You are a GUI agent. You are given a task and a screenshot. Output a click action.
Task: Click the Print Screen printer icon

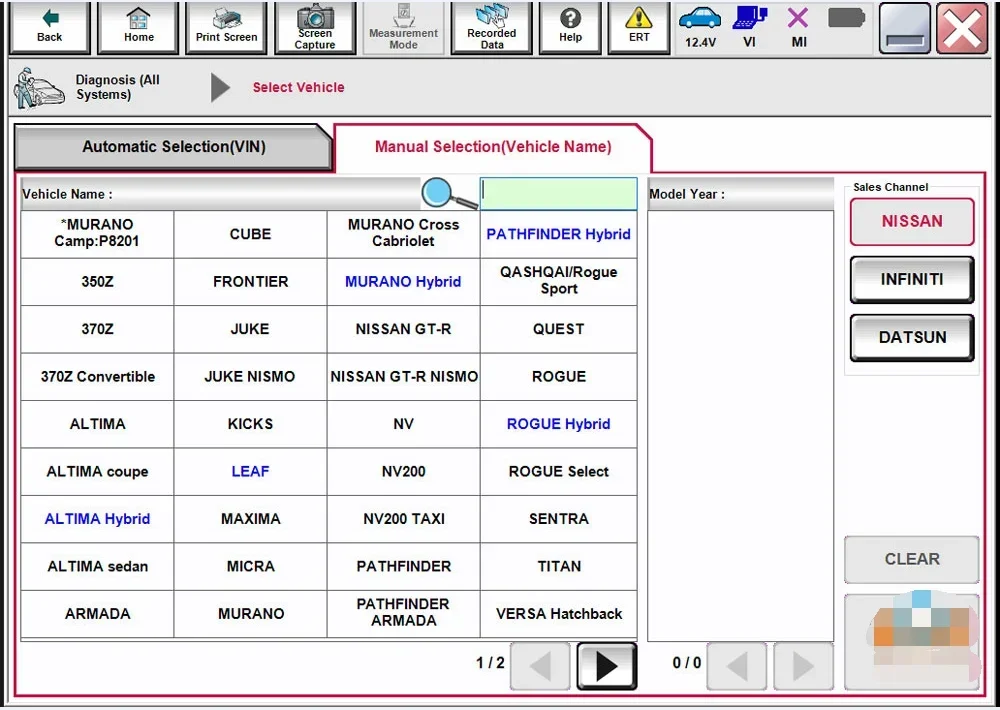click(226, 27)
